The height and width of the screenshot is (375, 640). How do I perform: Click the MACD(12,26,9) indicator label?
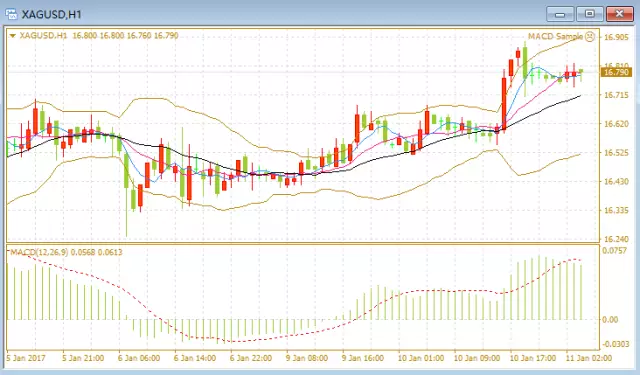click(x=39, y=252)
